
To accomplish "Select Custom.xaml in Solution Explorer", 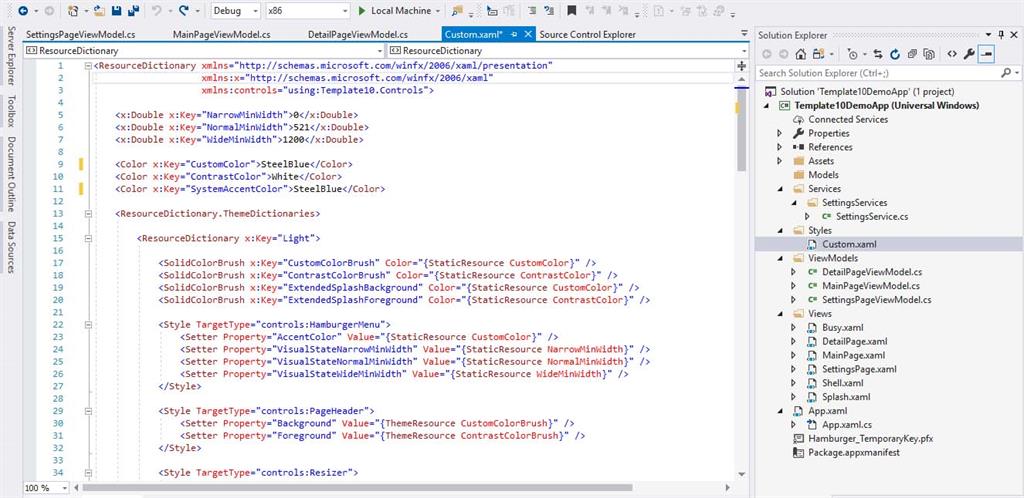I will point(849,244).
